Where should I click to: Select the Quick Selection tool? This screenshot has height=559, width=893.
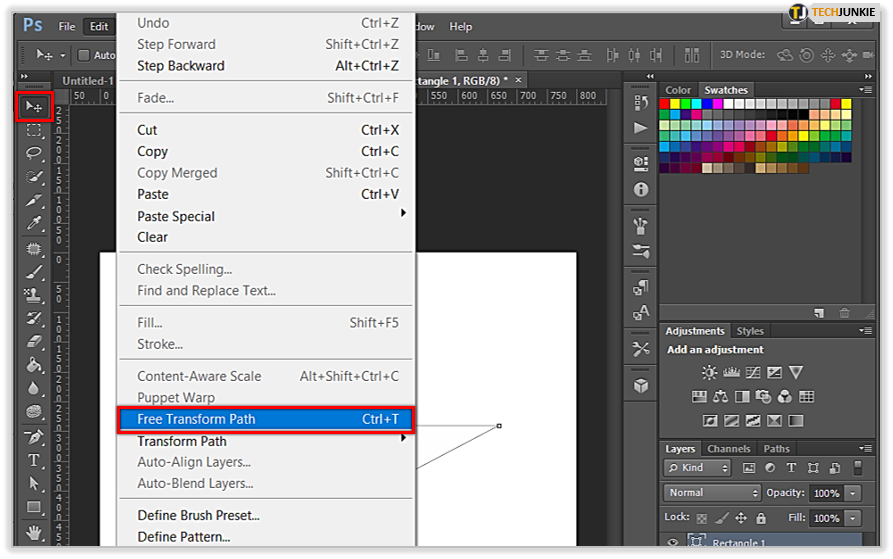(34, 177)
